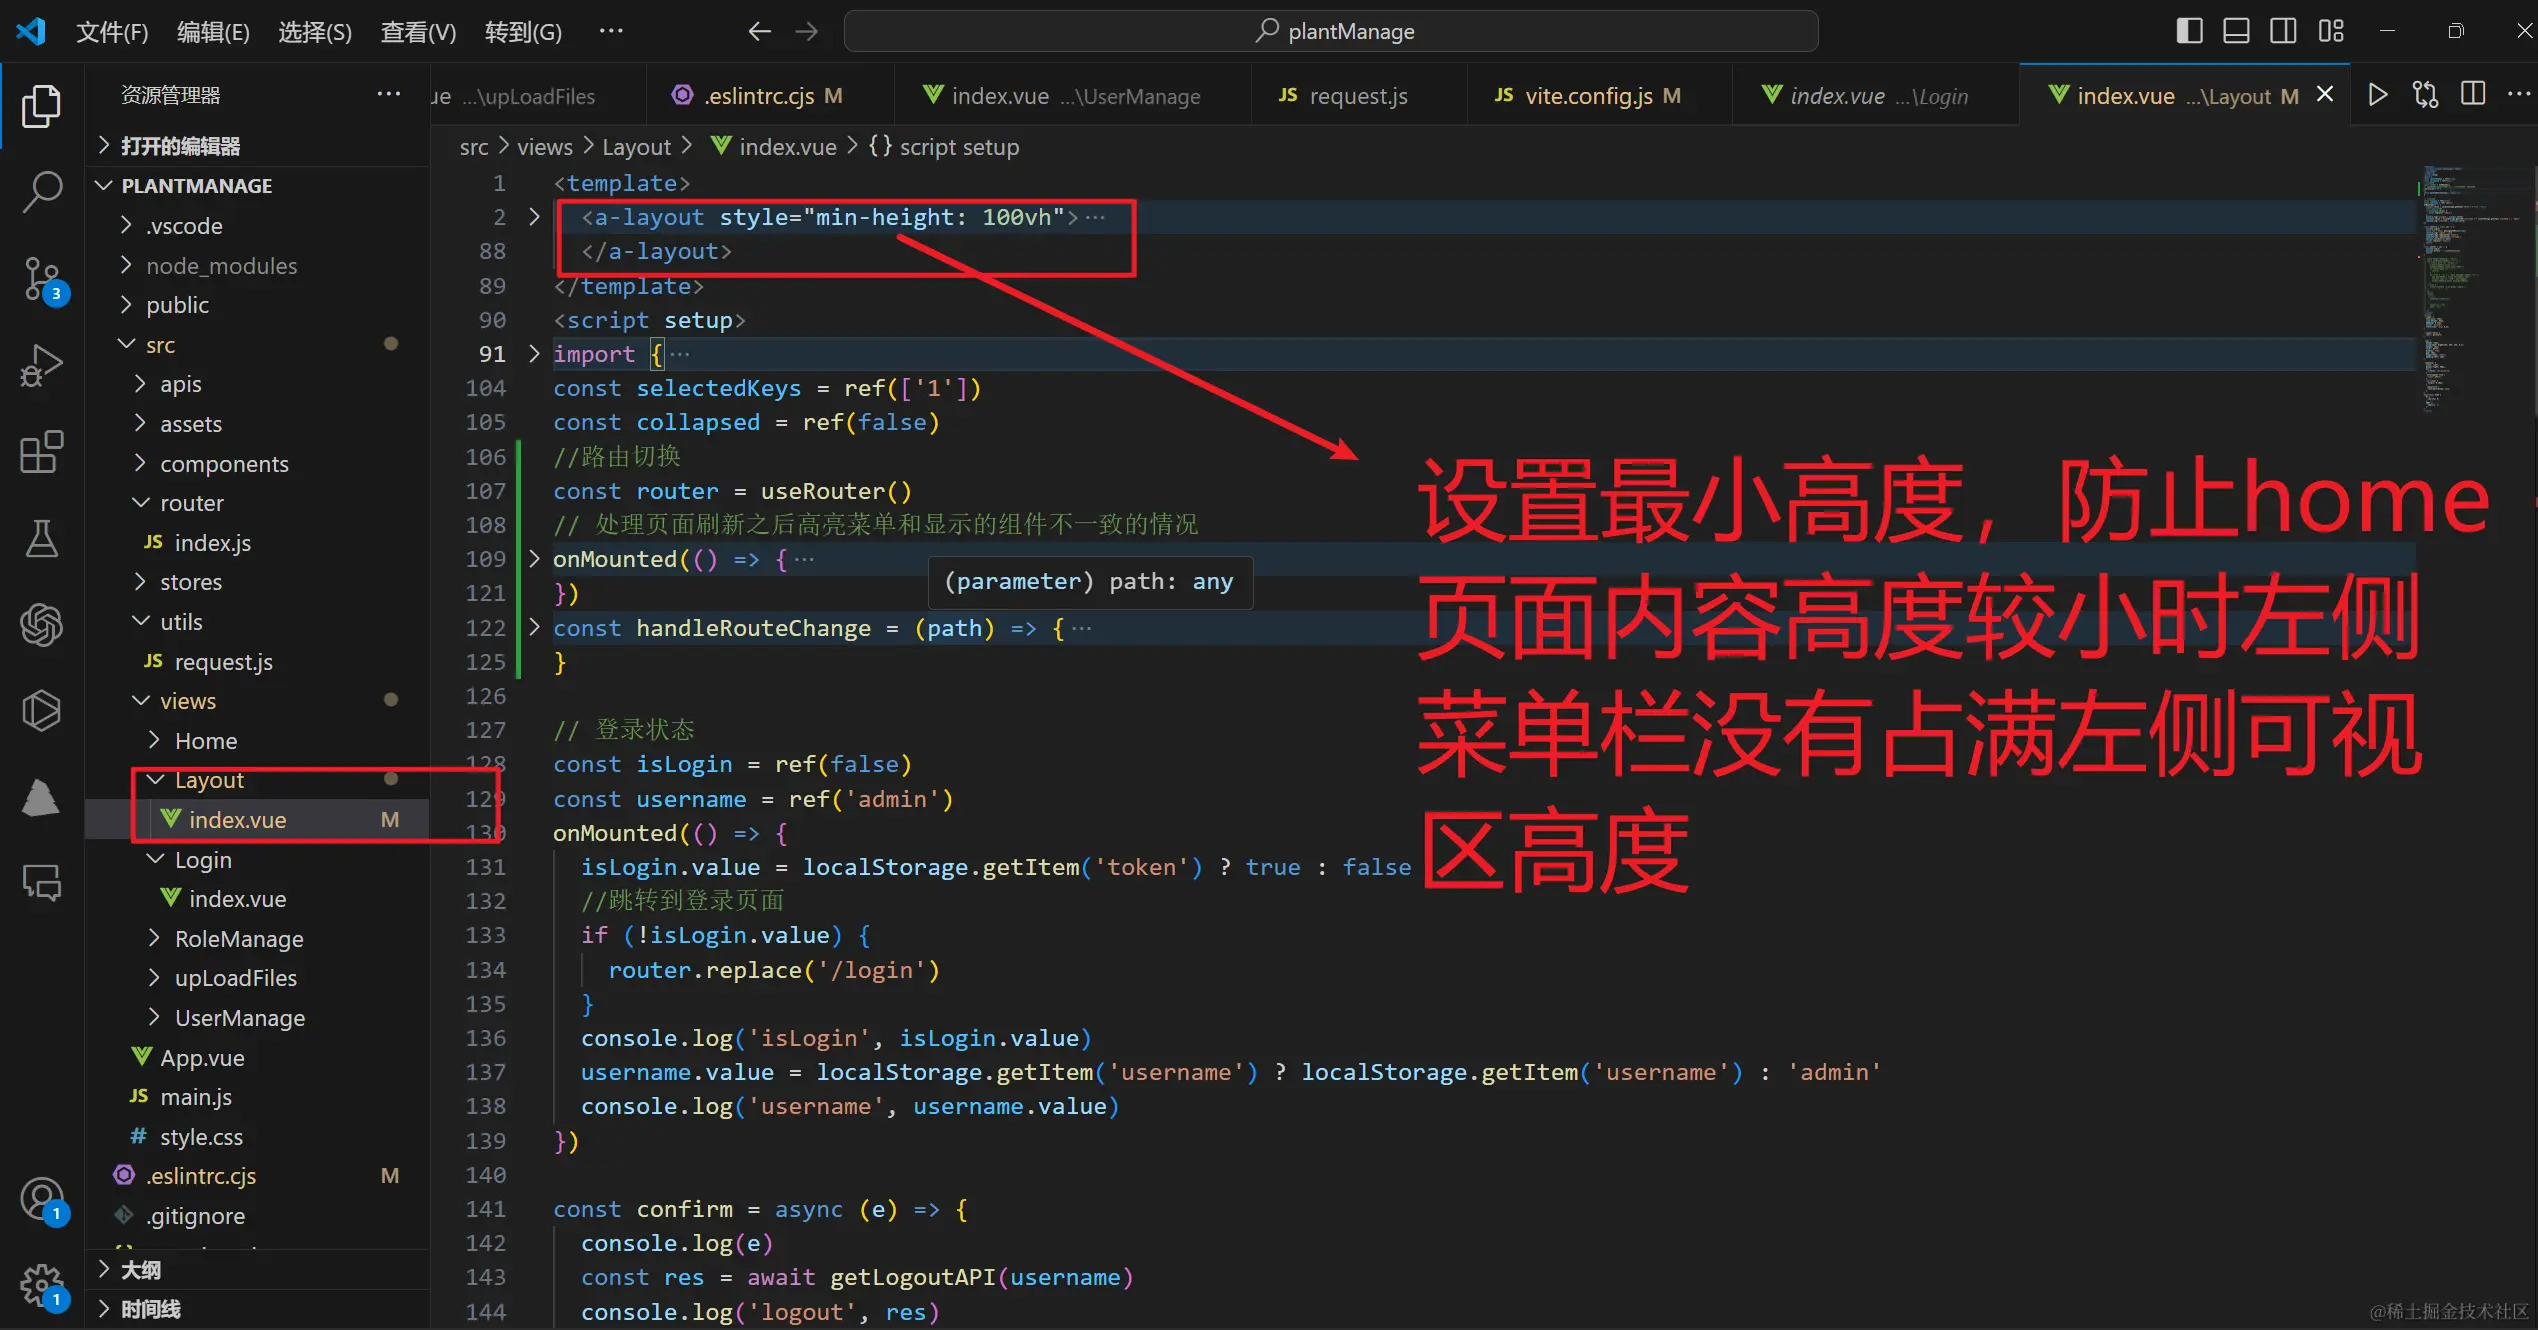2538x1330 pixels.
Task: Open request.js under utils folder
Action: tap(258, 662)
